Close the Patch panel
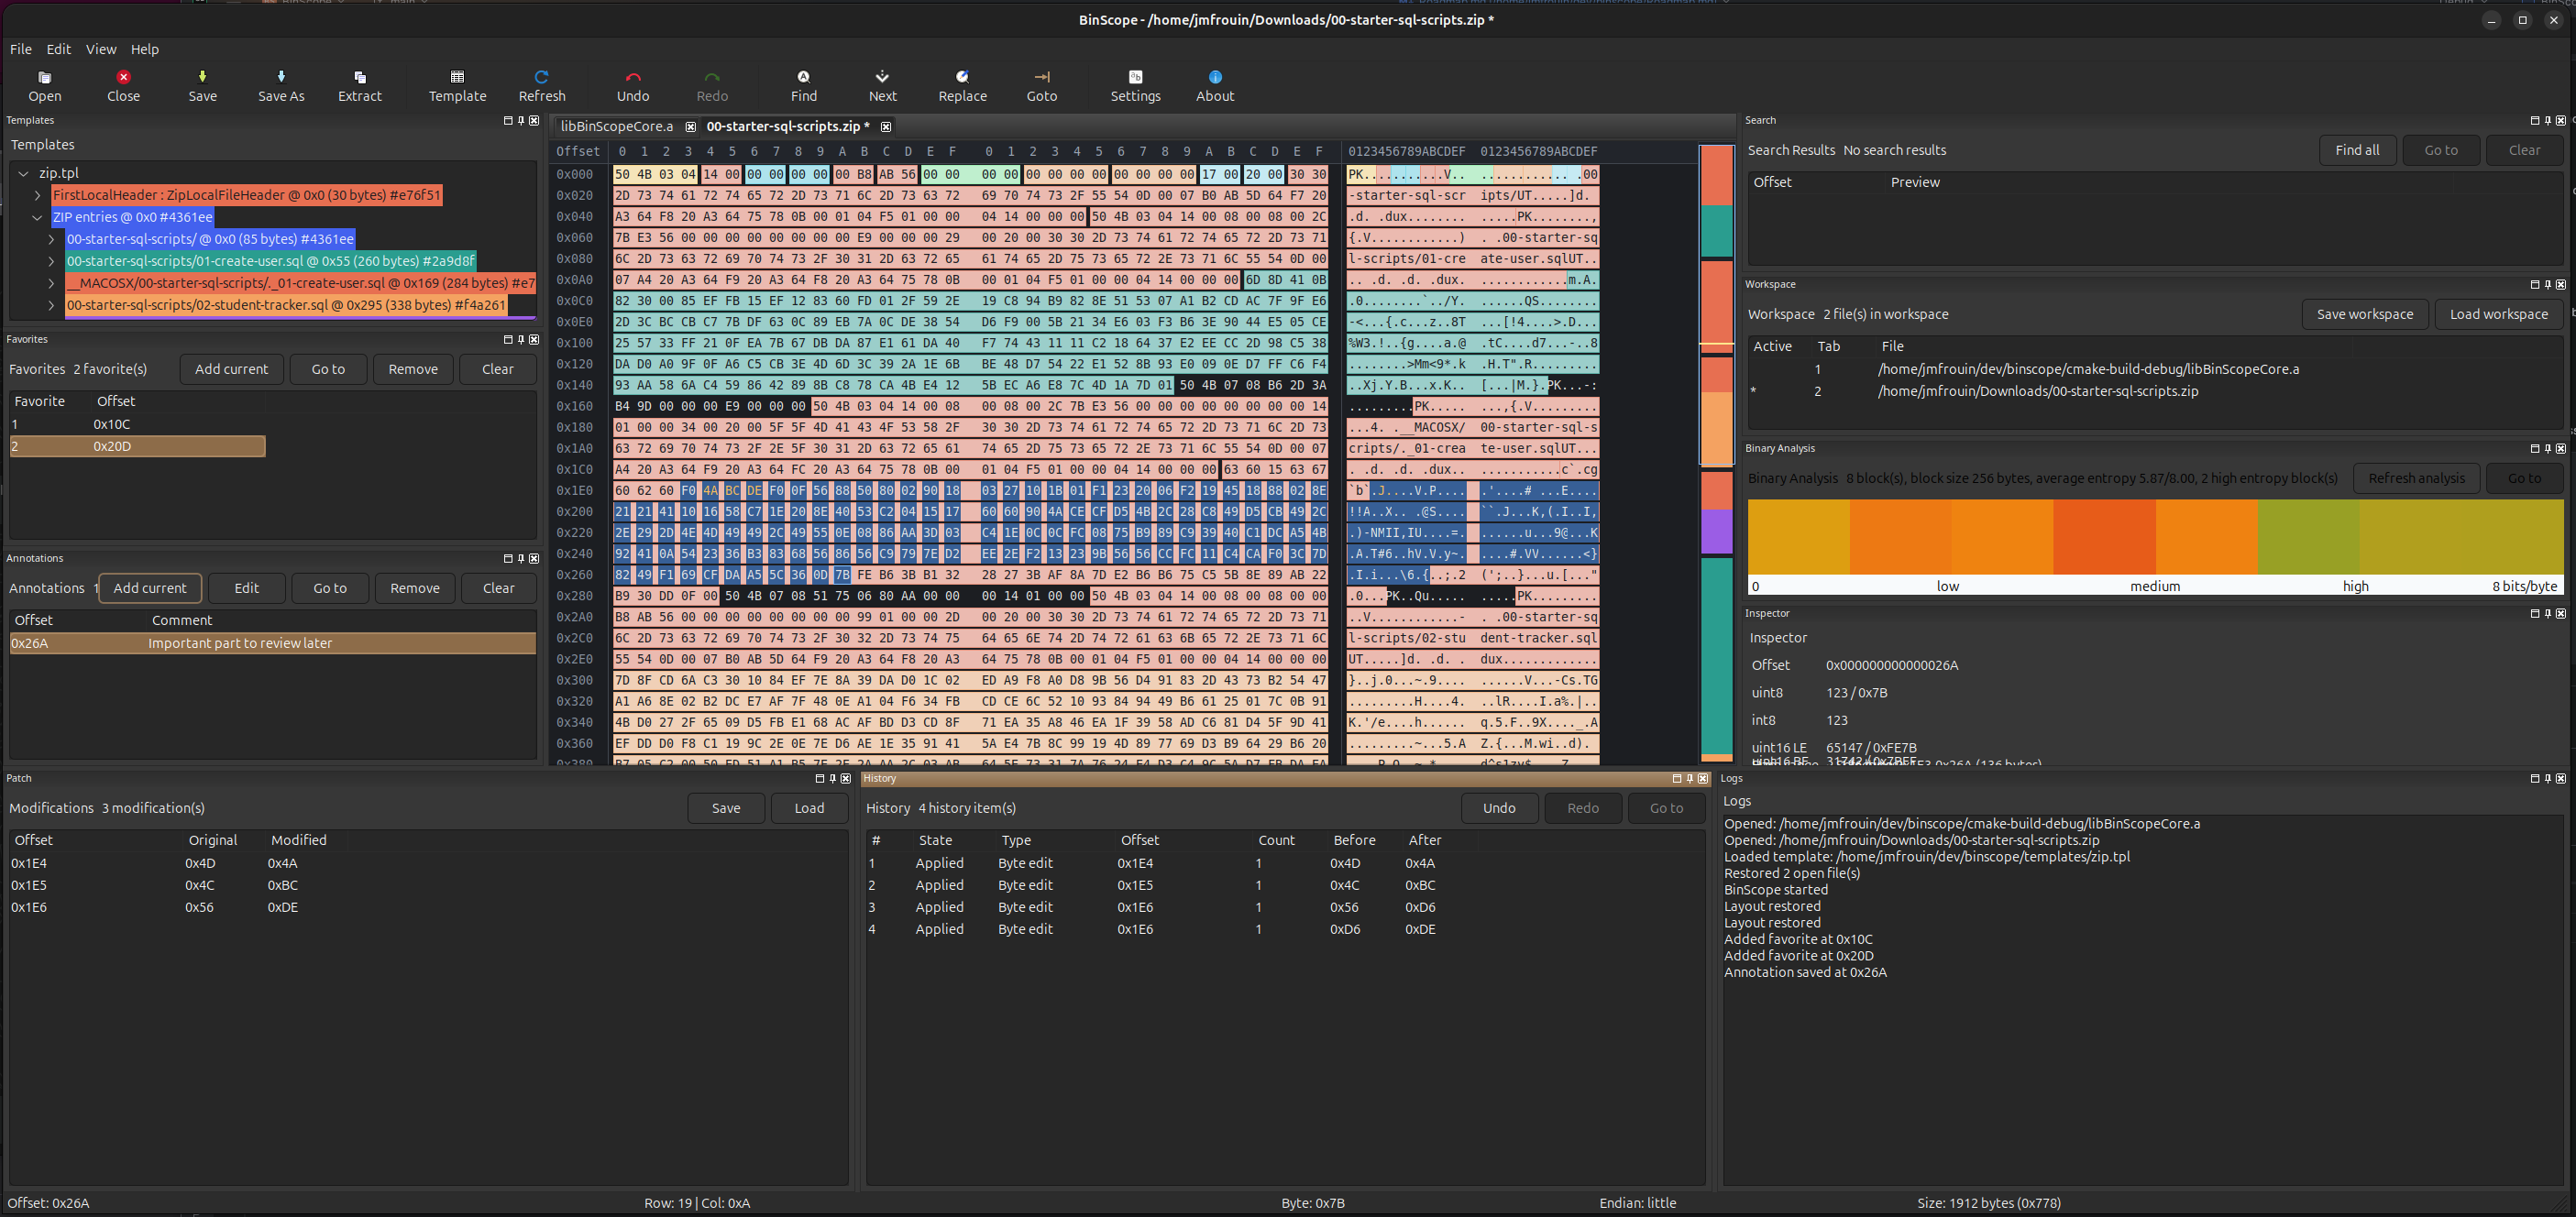Viewport: 2576px width, 1217px height. point(846,778)
